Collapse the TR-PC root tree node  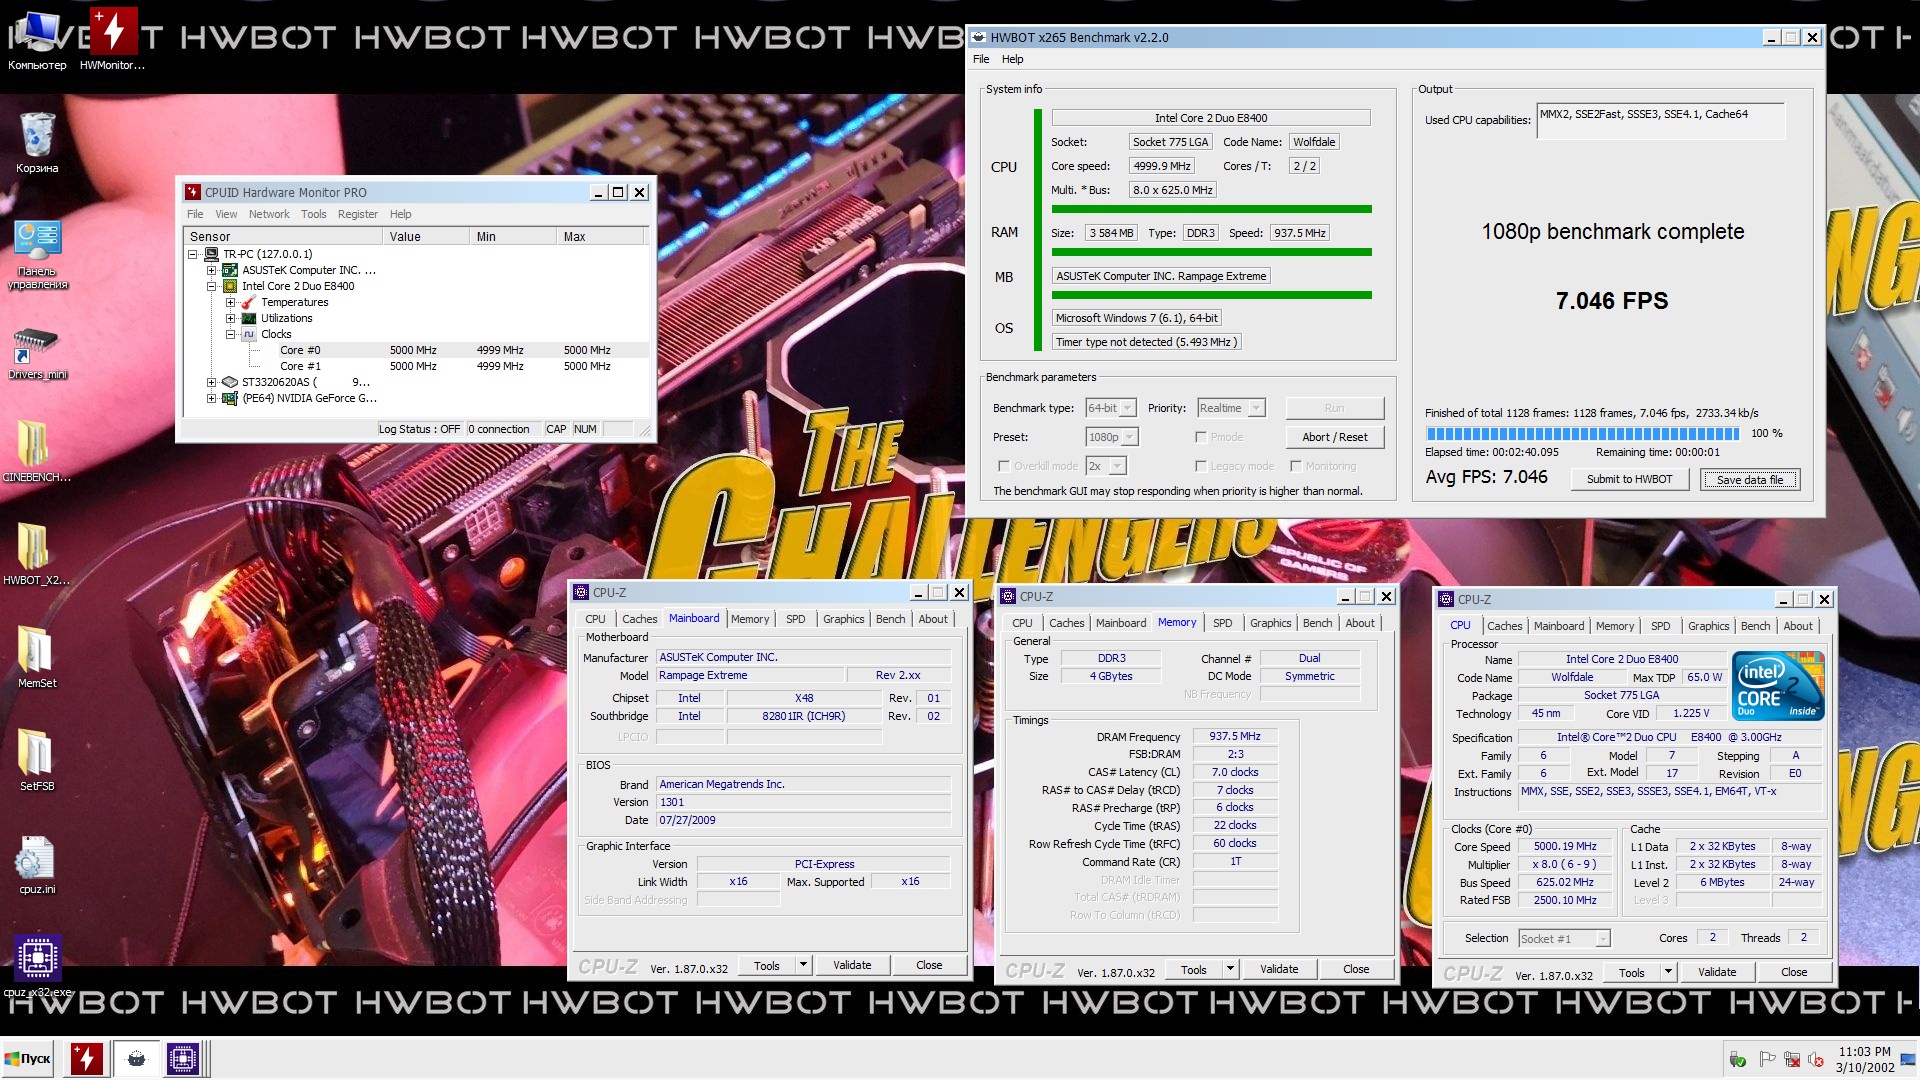point(193,254)
